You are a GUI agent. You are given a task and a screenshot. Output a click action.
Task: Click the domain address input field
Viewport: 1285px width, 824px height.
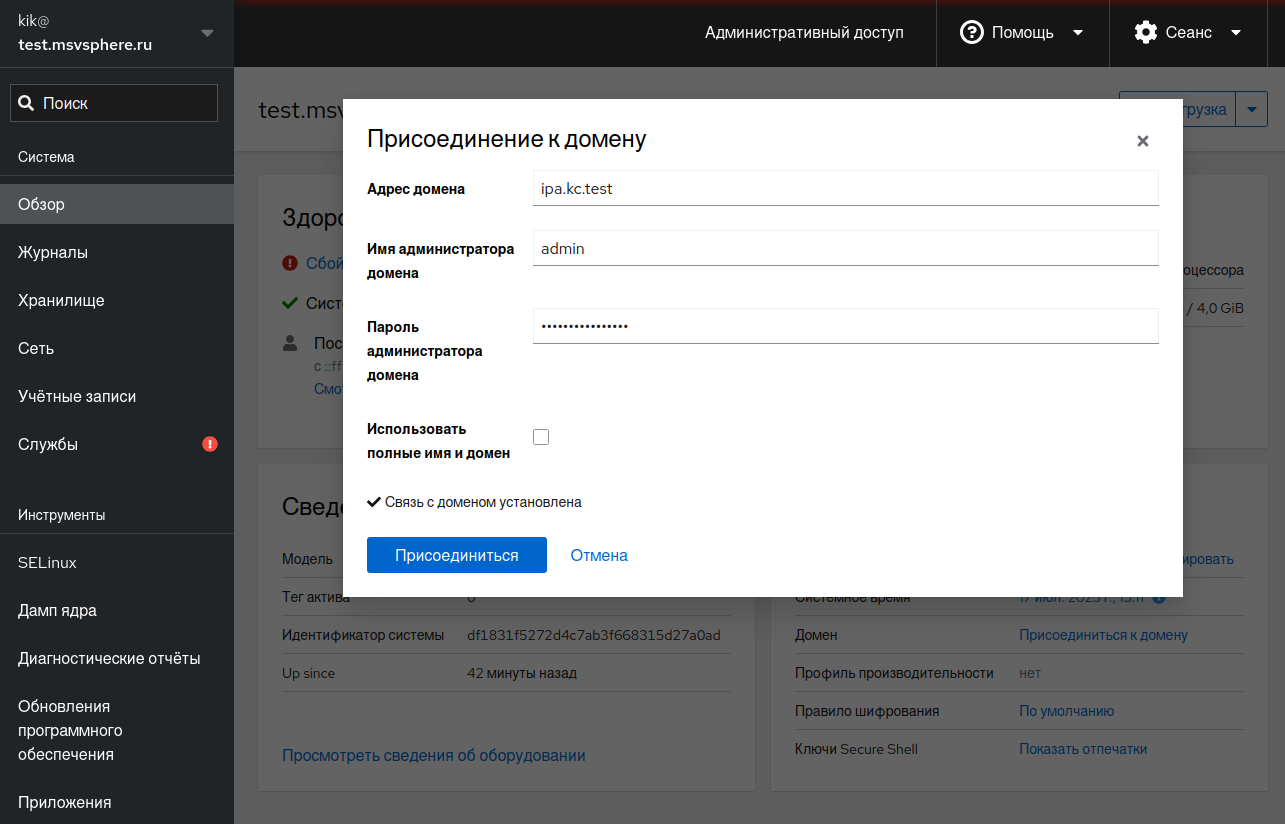coord(845,188)
